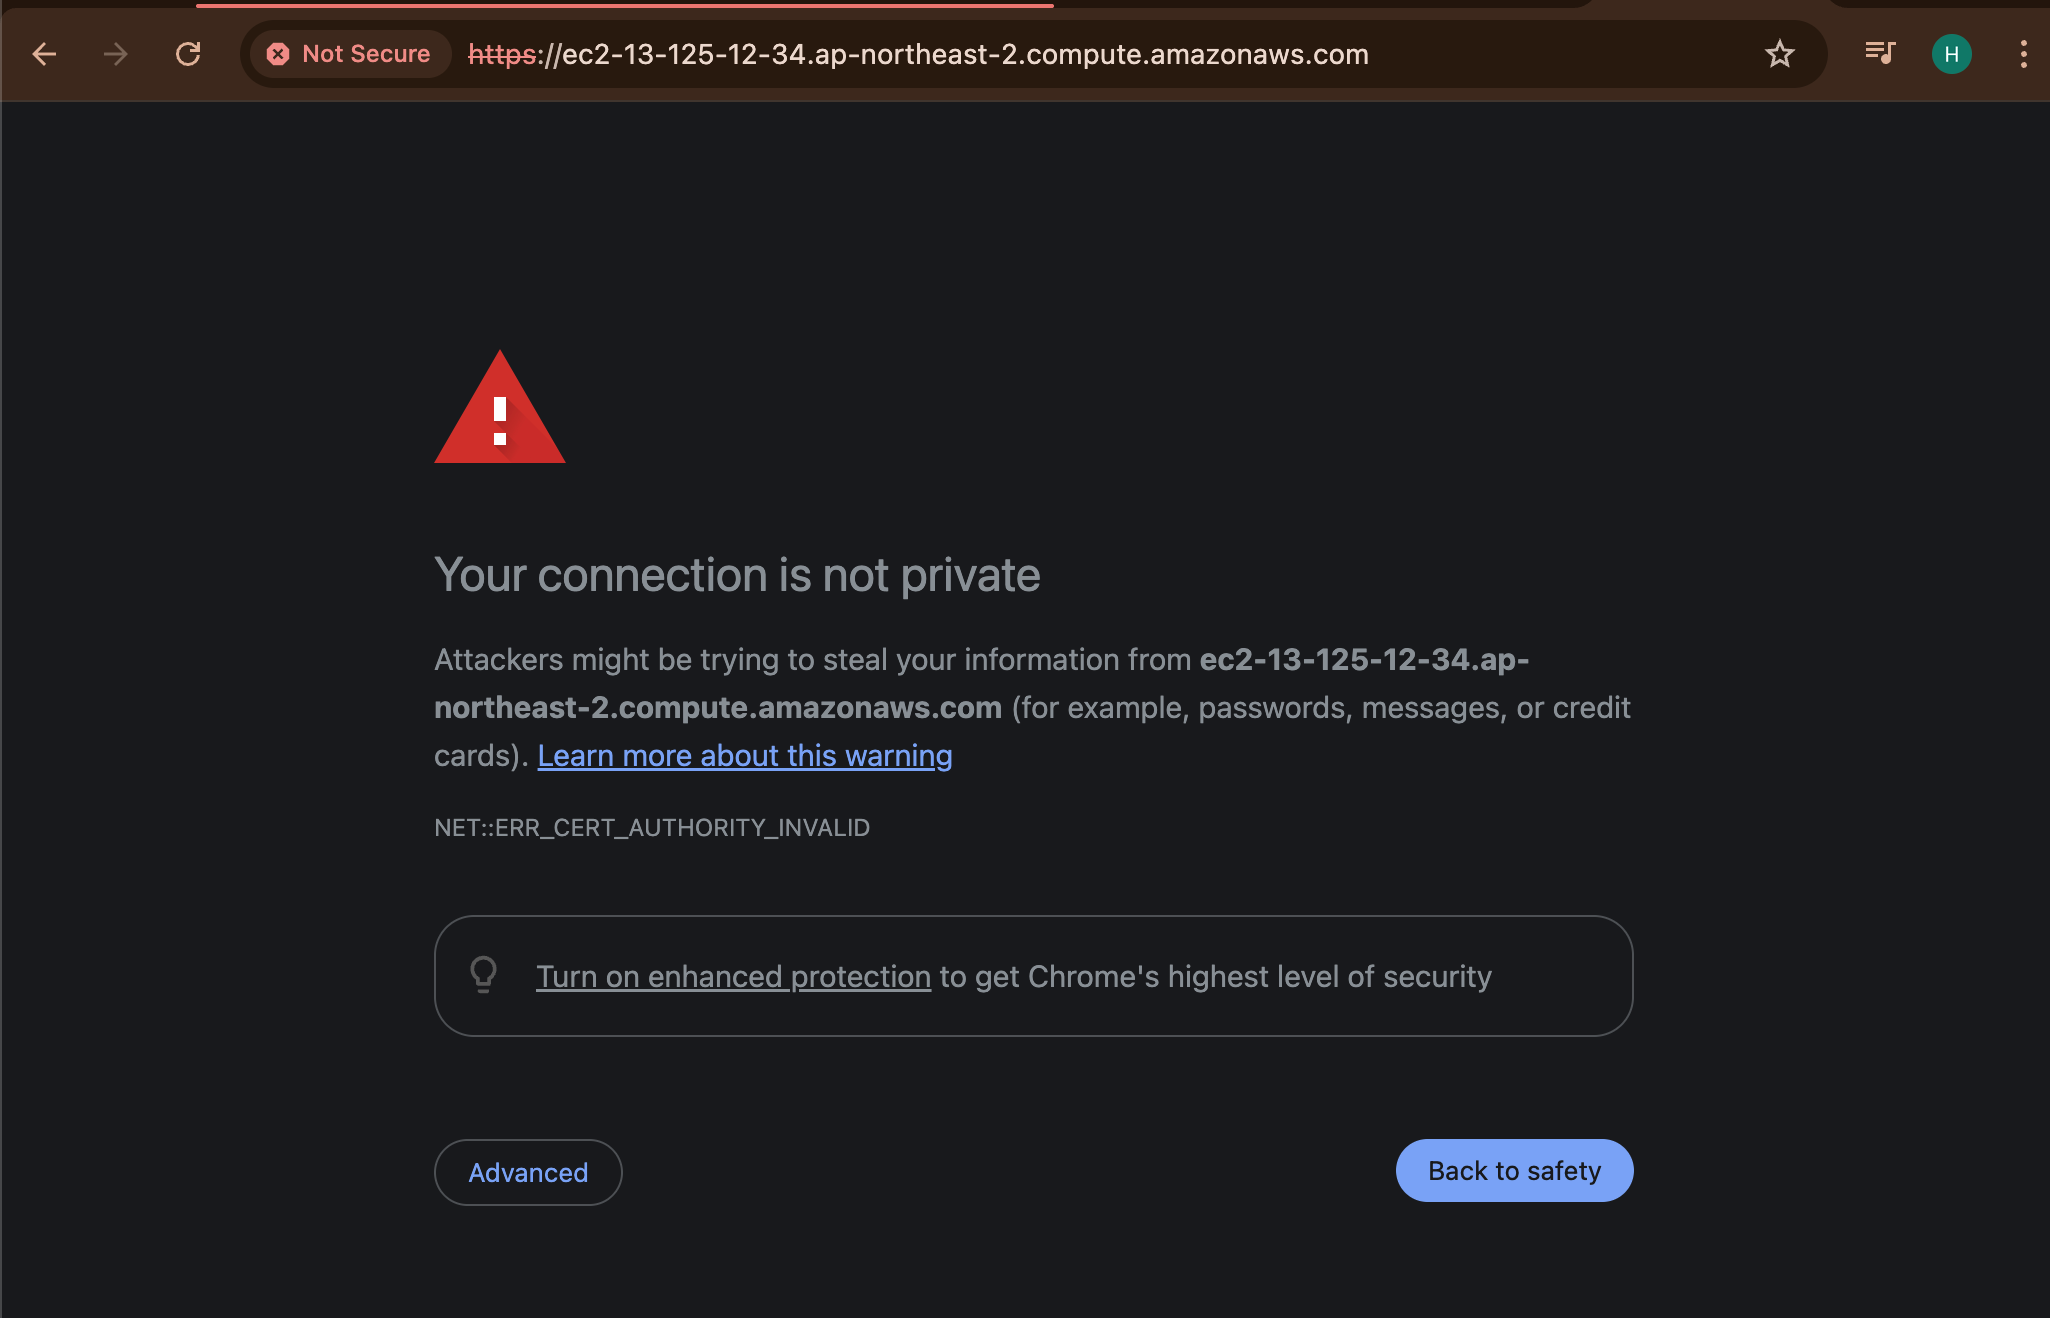Click Turn on enhanced protection

coord(733,976)
